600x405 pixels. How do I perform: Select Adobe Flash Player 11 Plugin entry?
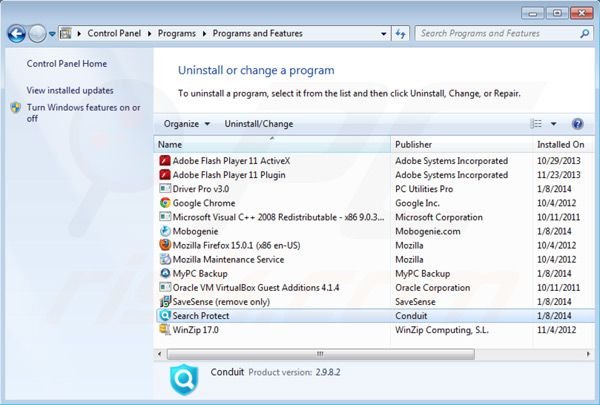point(229,175)
